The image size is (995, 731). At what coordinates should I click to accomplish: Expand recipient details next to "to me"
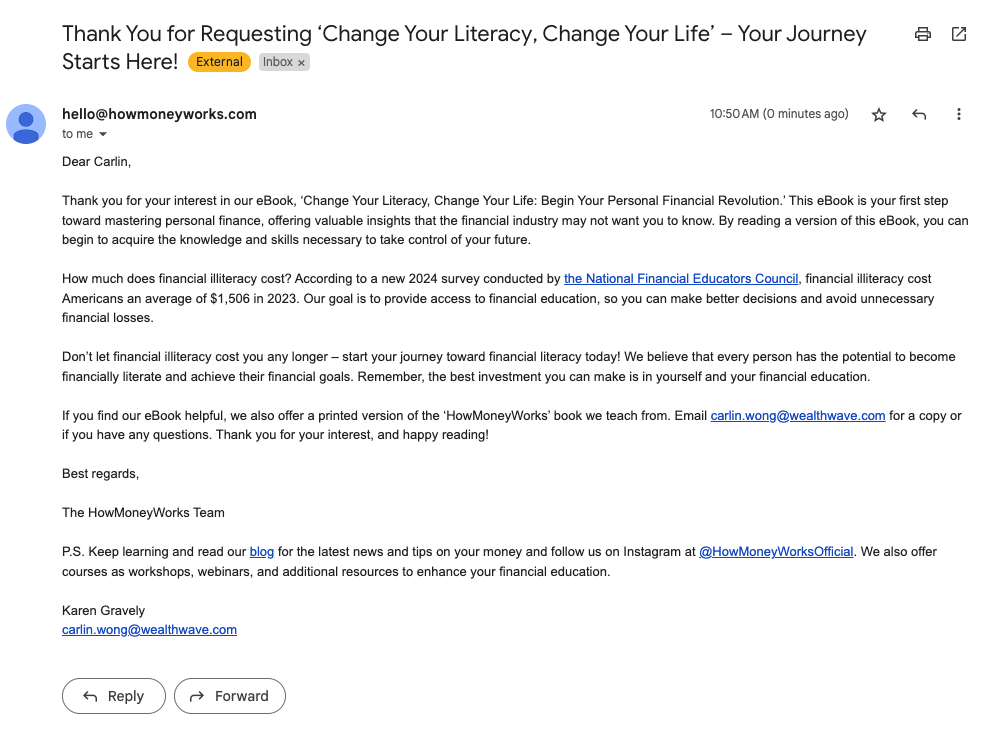pyautogui.click(x=102, y=135)
